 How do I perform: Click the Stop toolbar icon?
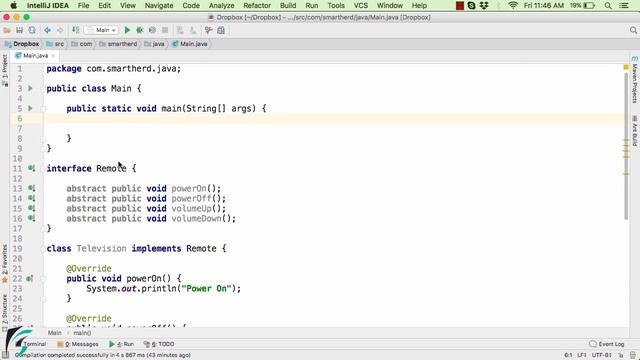165,30
